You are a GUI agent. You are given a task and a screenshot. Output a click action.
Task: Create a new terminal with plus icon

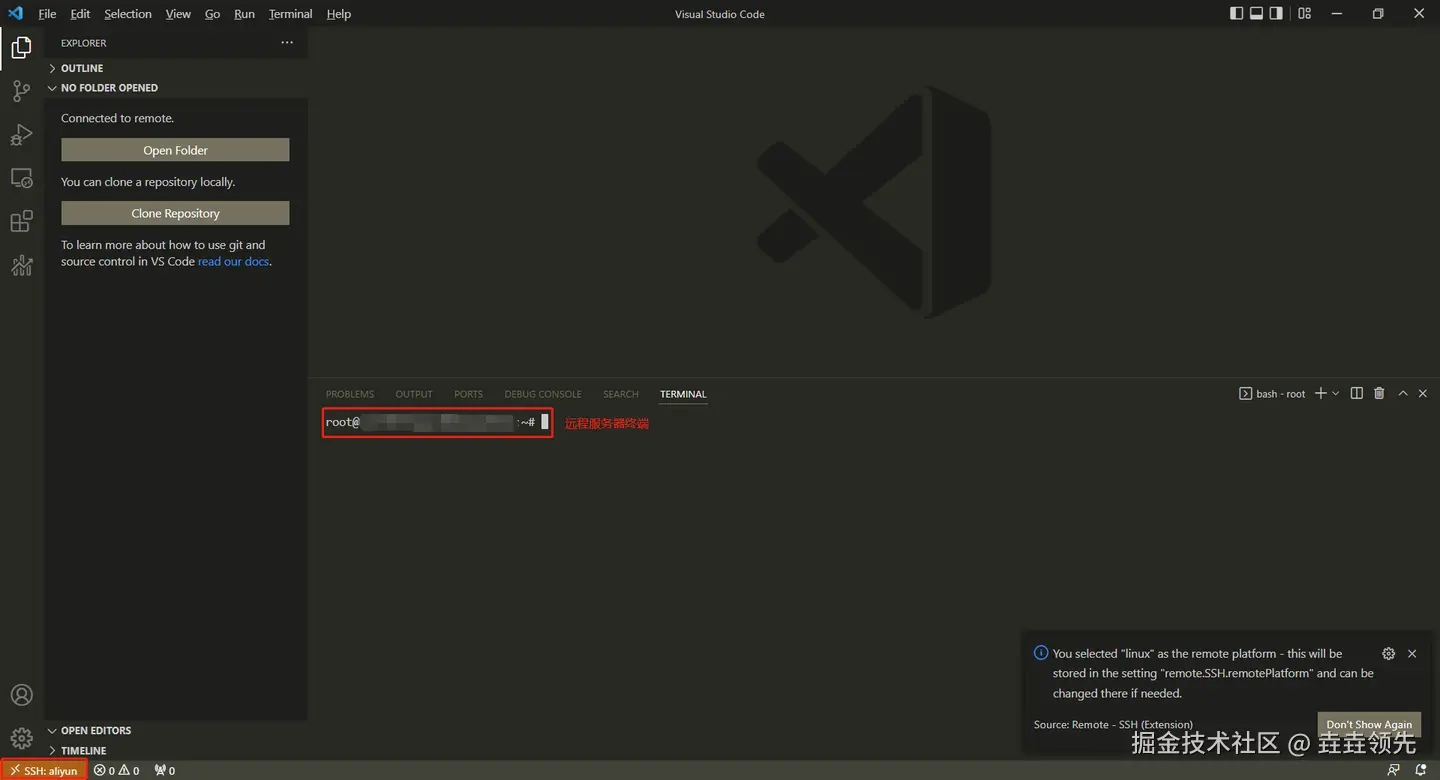point(1321,393)
